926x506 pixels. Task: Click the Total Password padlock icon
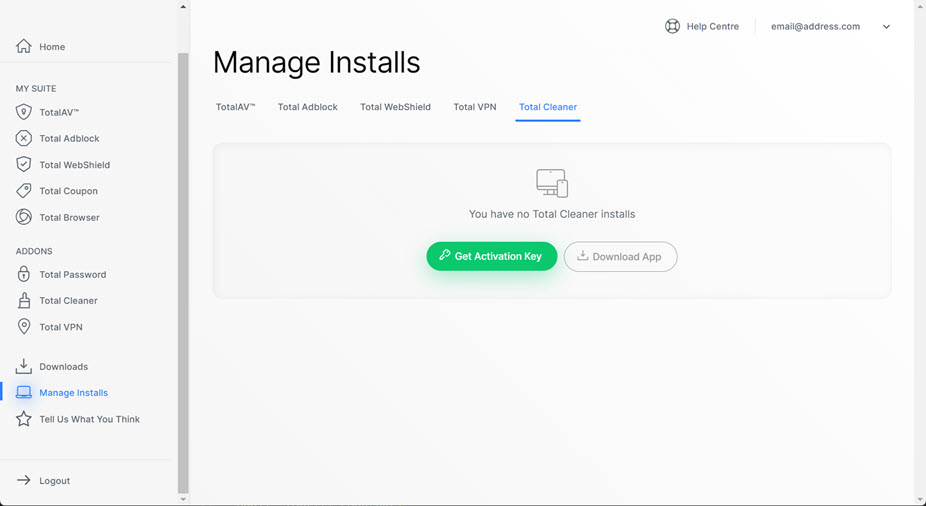pos(24,274)
